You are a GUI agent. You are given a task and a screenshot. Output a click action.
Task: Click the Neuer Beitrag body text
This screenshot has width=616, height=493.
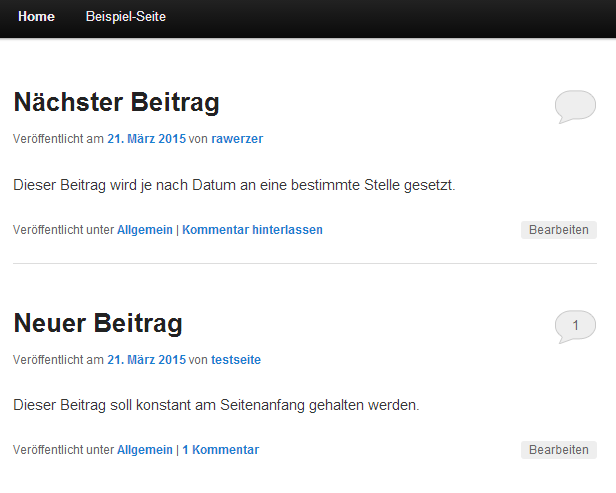[216, 405]
